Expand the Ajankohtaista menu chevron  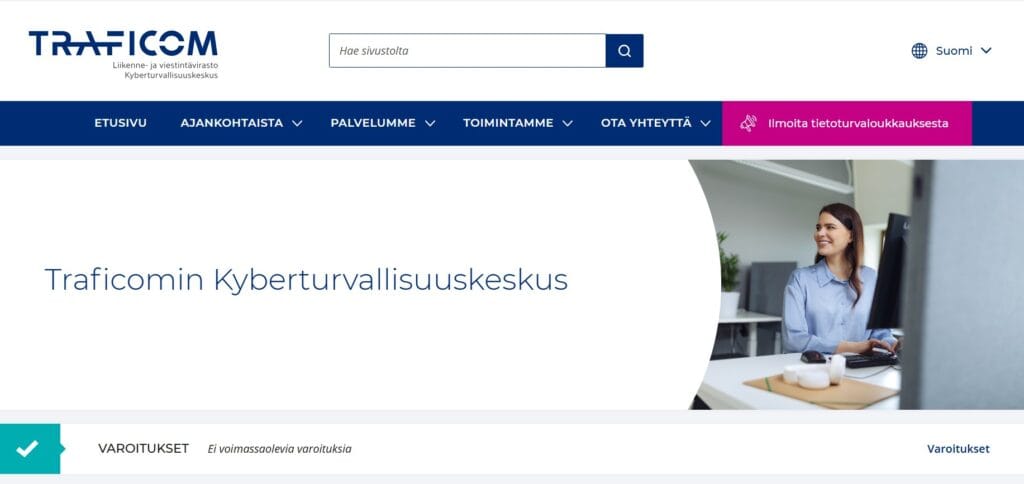[x=297, y=123]
